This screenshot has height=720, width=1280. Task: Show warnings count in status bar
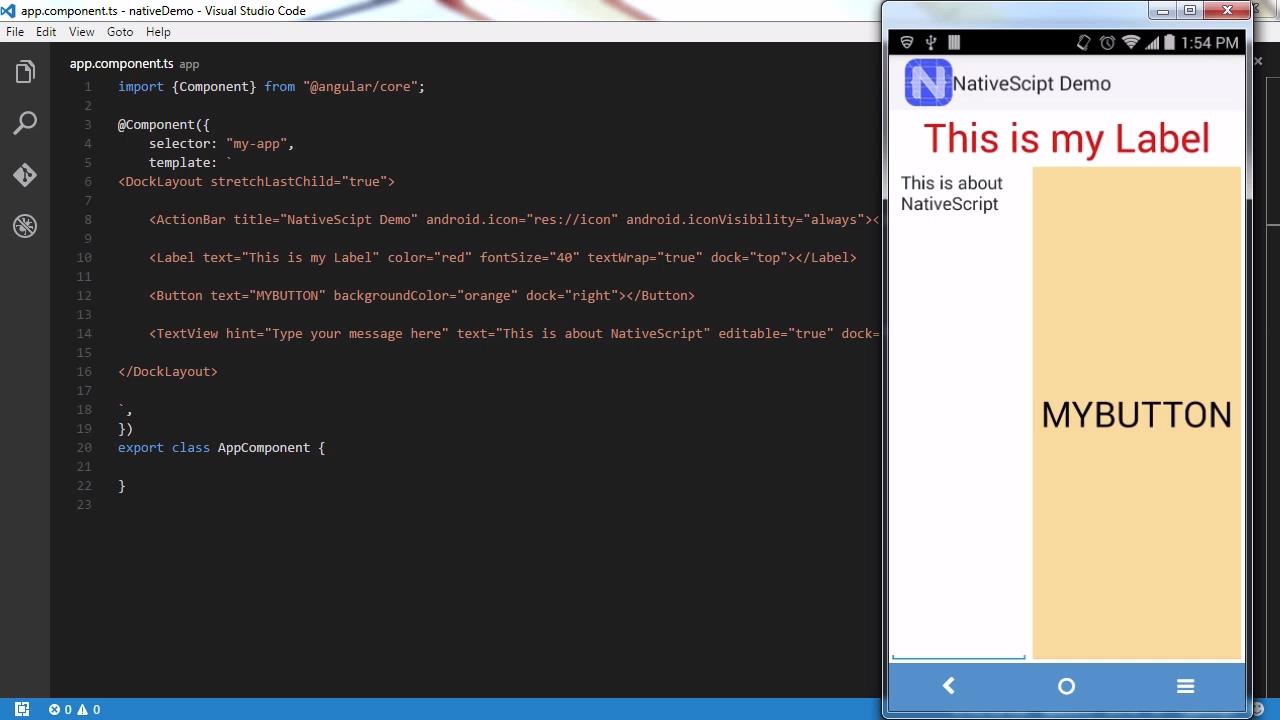(89, 709)
